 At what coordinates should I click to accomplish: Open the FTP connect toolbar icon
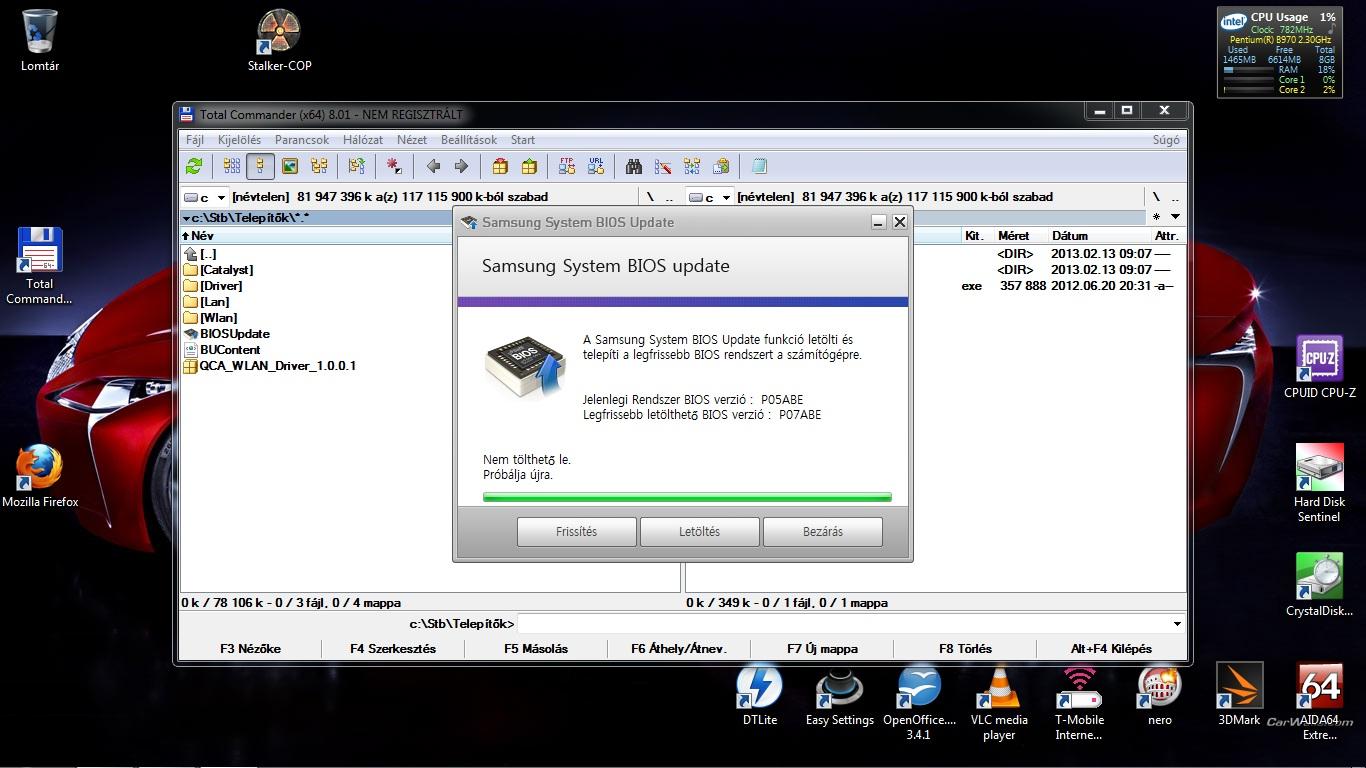[x=567, y=166]
